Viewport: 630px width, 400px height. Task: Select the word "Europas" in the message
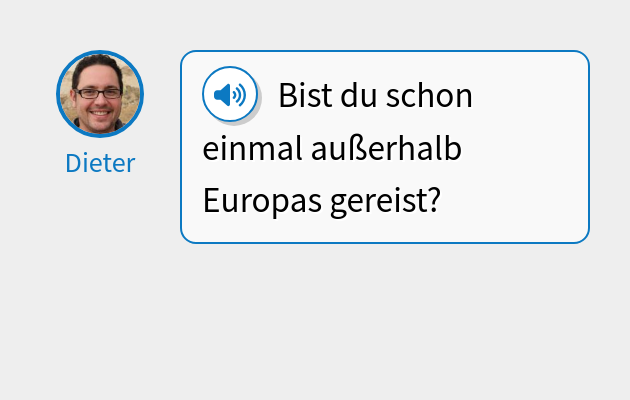tap(259, 201)
